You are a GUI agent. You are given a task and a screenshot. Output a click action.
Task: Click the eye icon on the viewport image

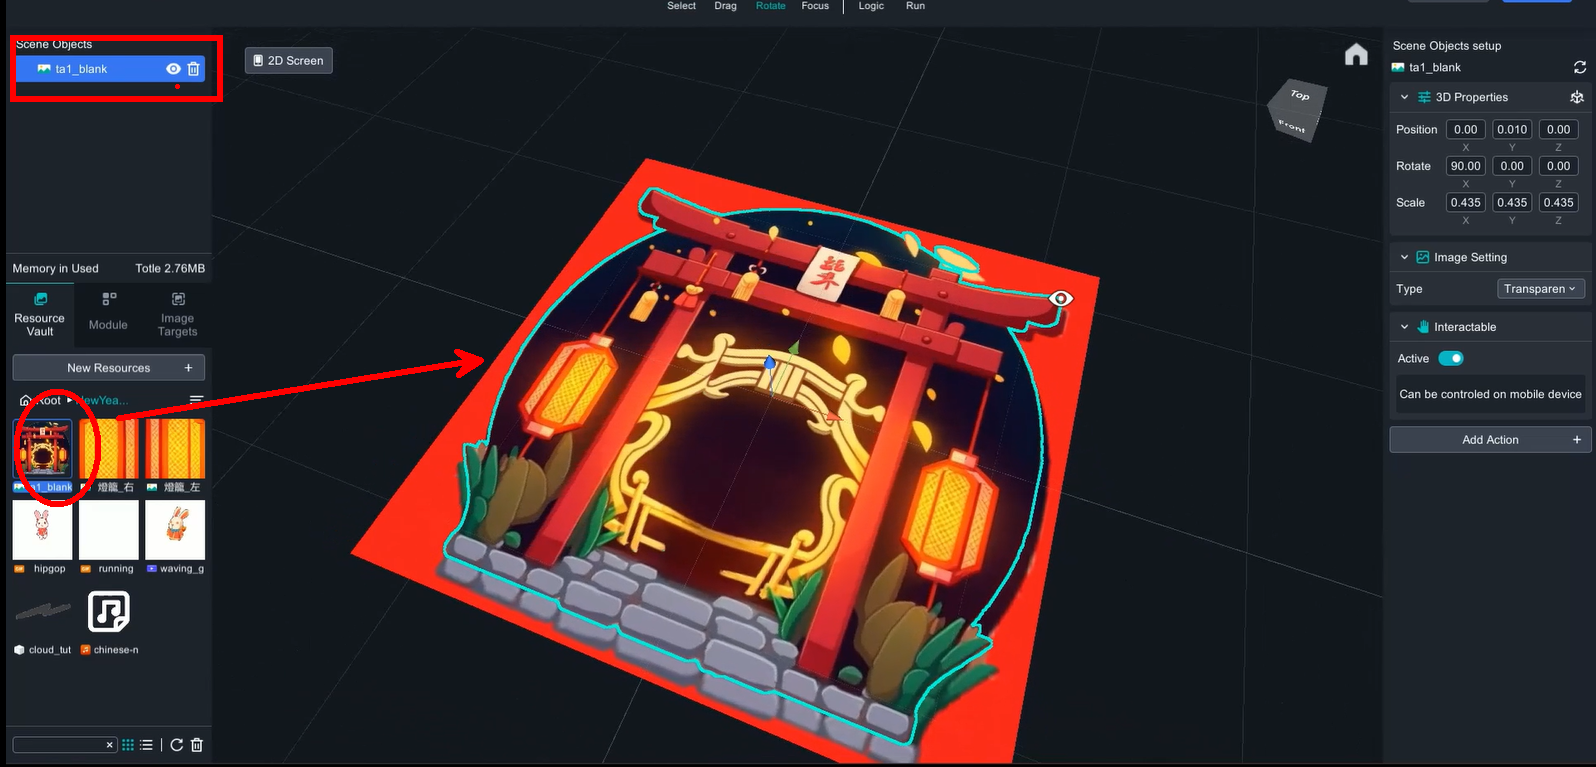(1060, 298)
